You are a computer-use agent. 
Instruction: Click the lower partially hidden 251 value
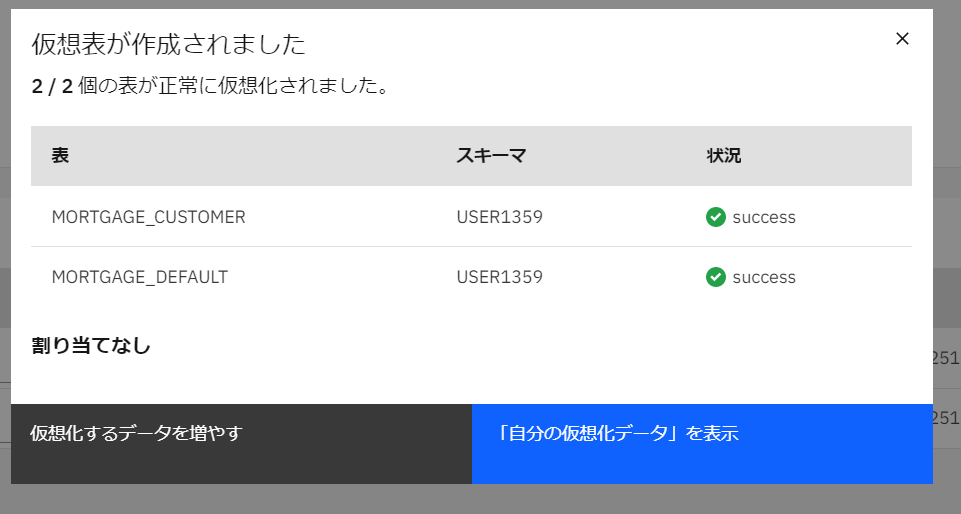coord(946,418)
